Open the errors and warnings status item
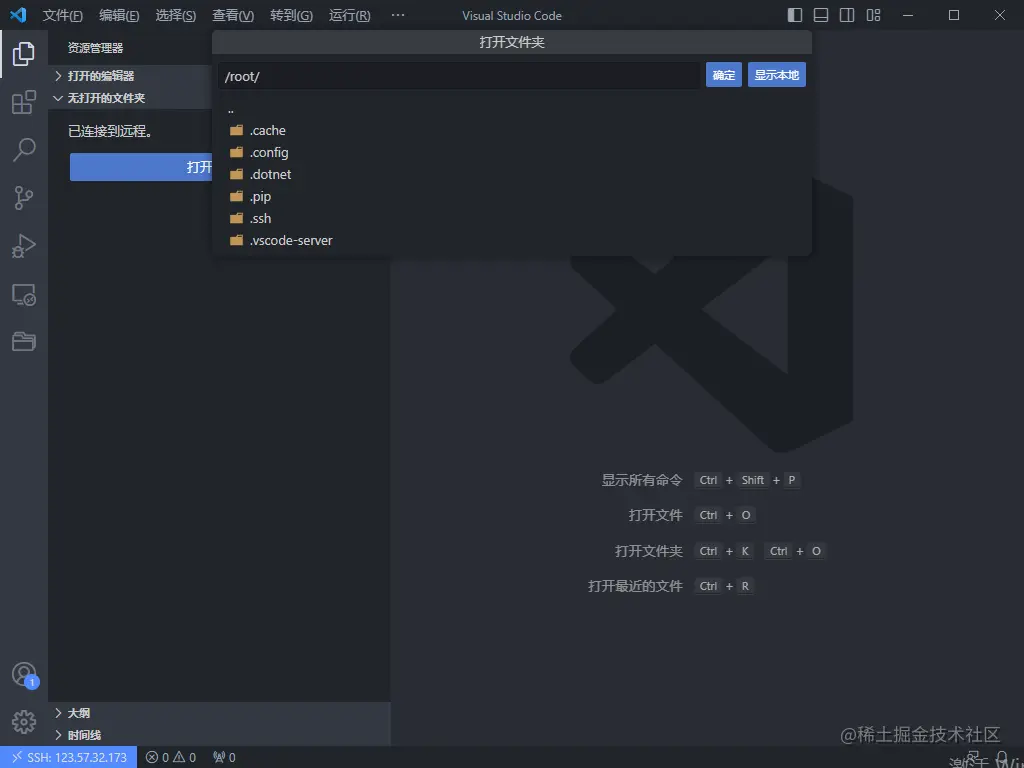1024x768 pixels. 170,758
